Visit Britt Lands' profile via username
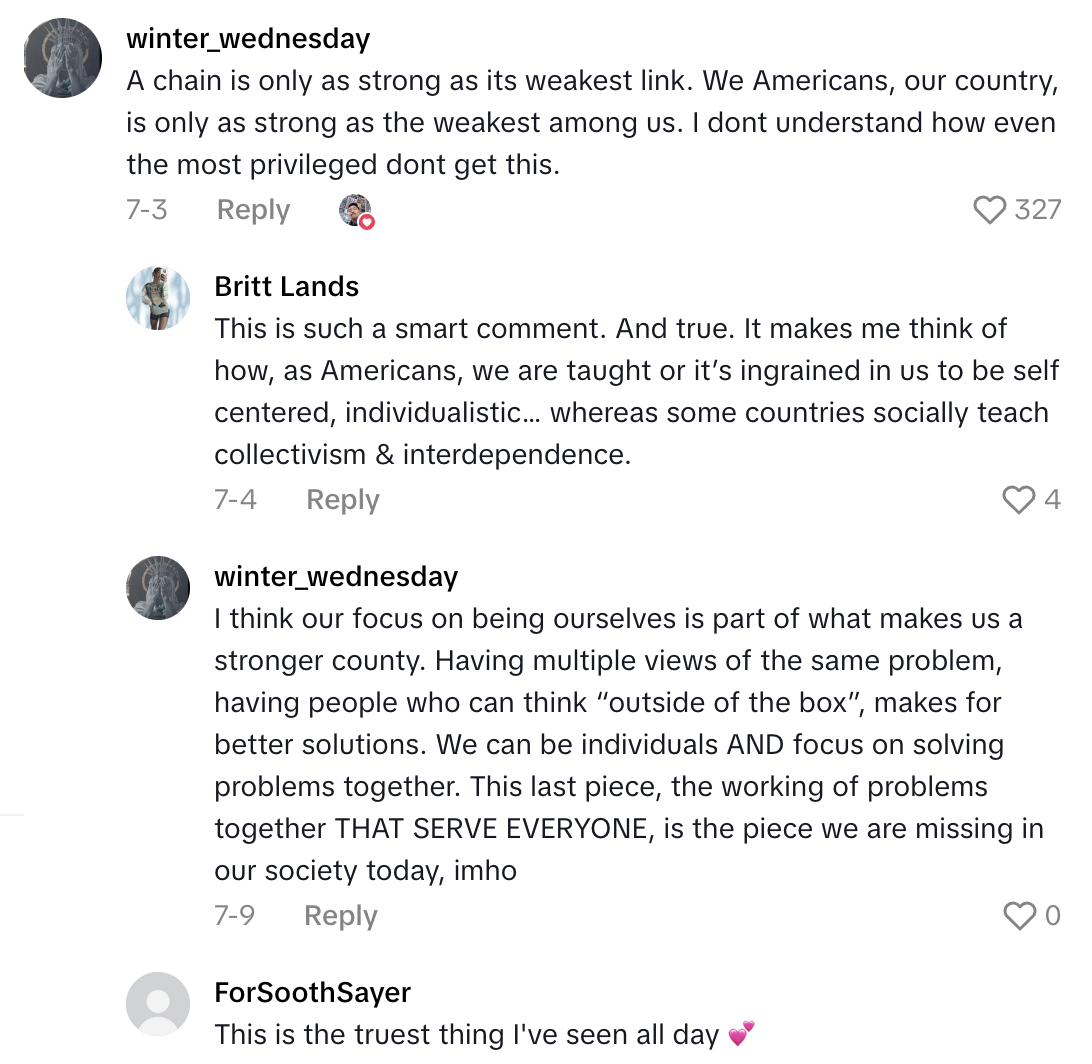This screenshot has height=1064, width=1092. point(286,287)
